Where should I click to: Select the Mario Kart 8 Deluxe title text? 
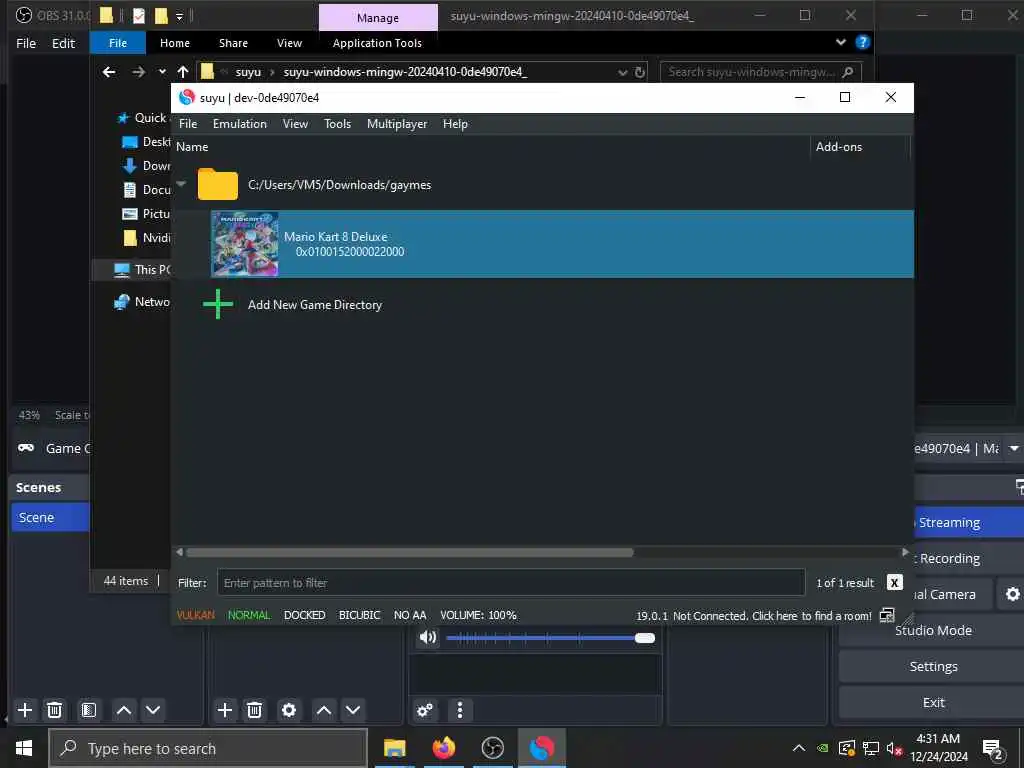[336, 236]
